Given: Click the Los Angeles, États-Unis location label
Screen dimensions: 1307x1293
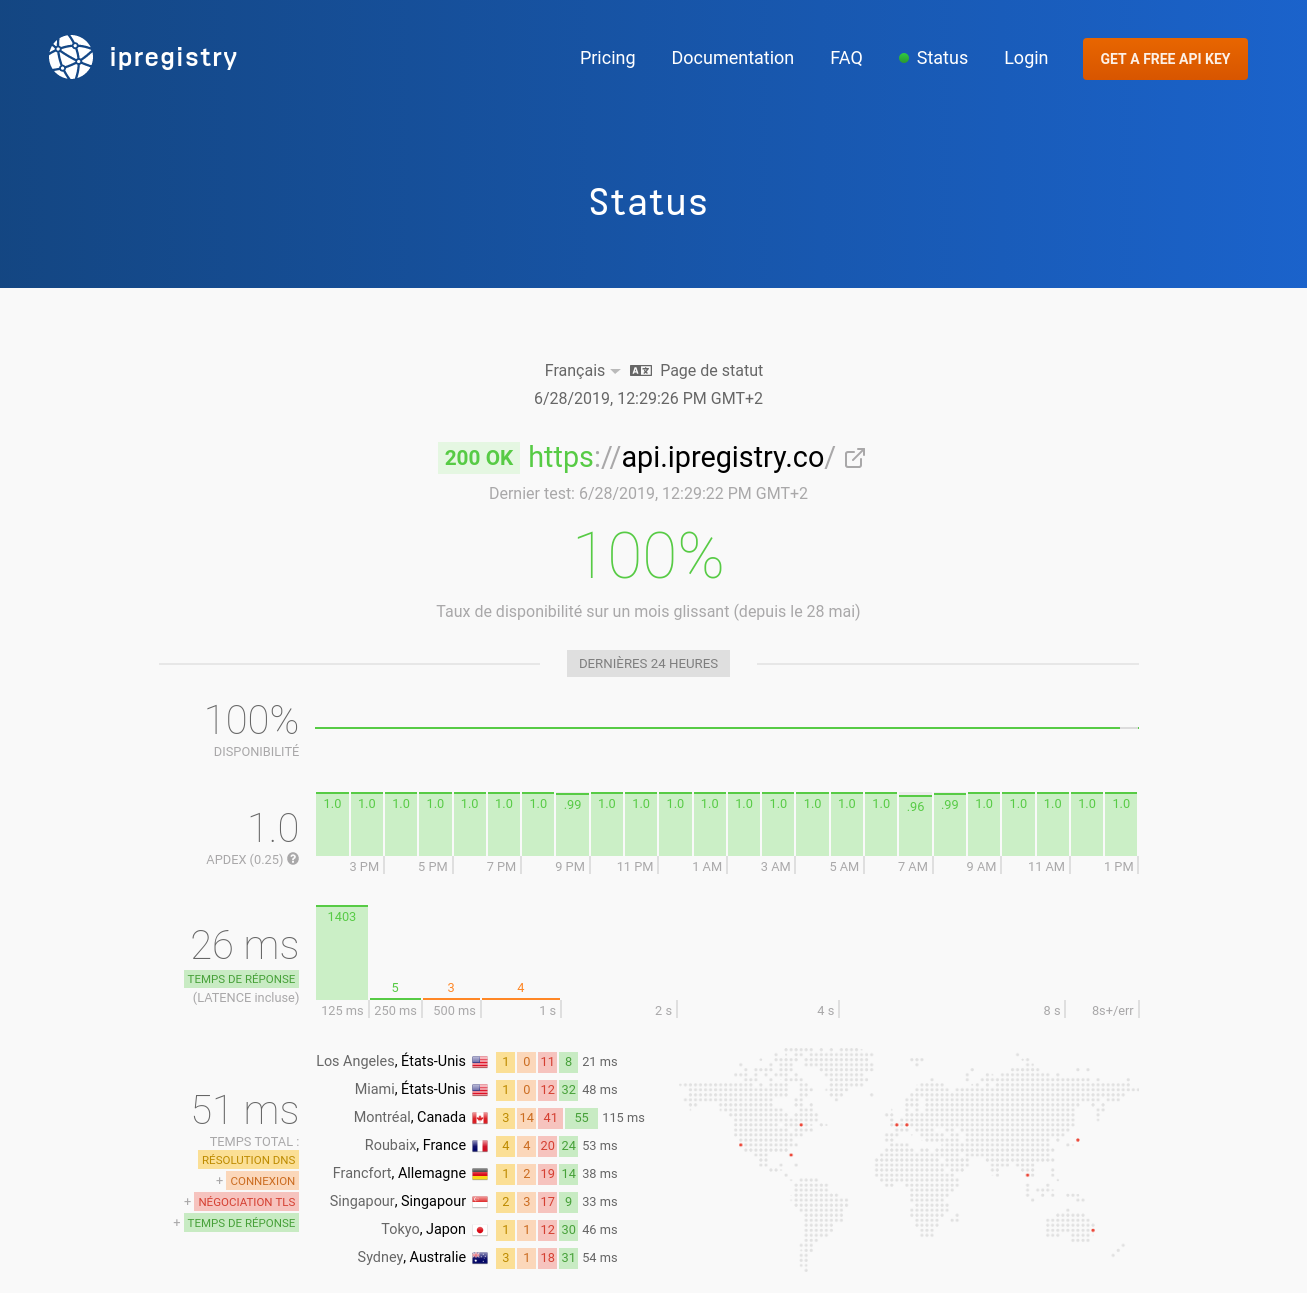Looking at the screenshot, I should tap(391, 1061).
